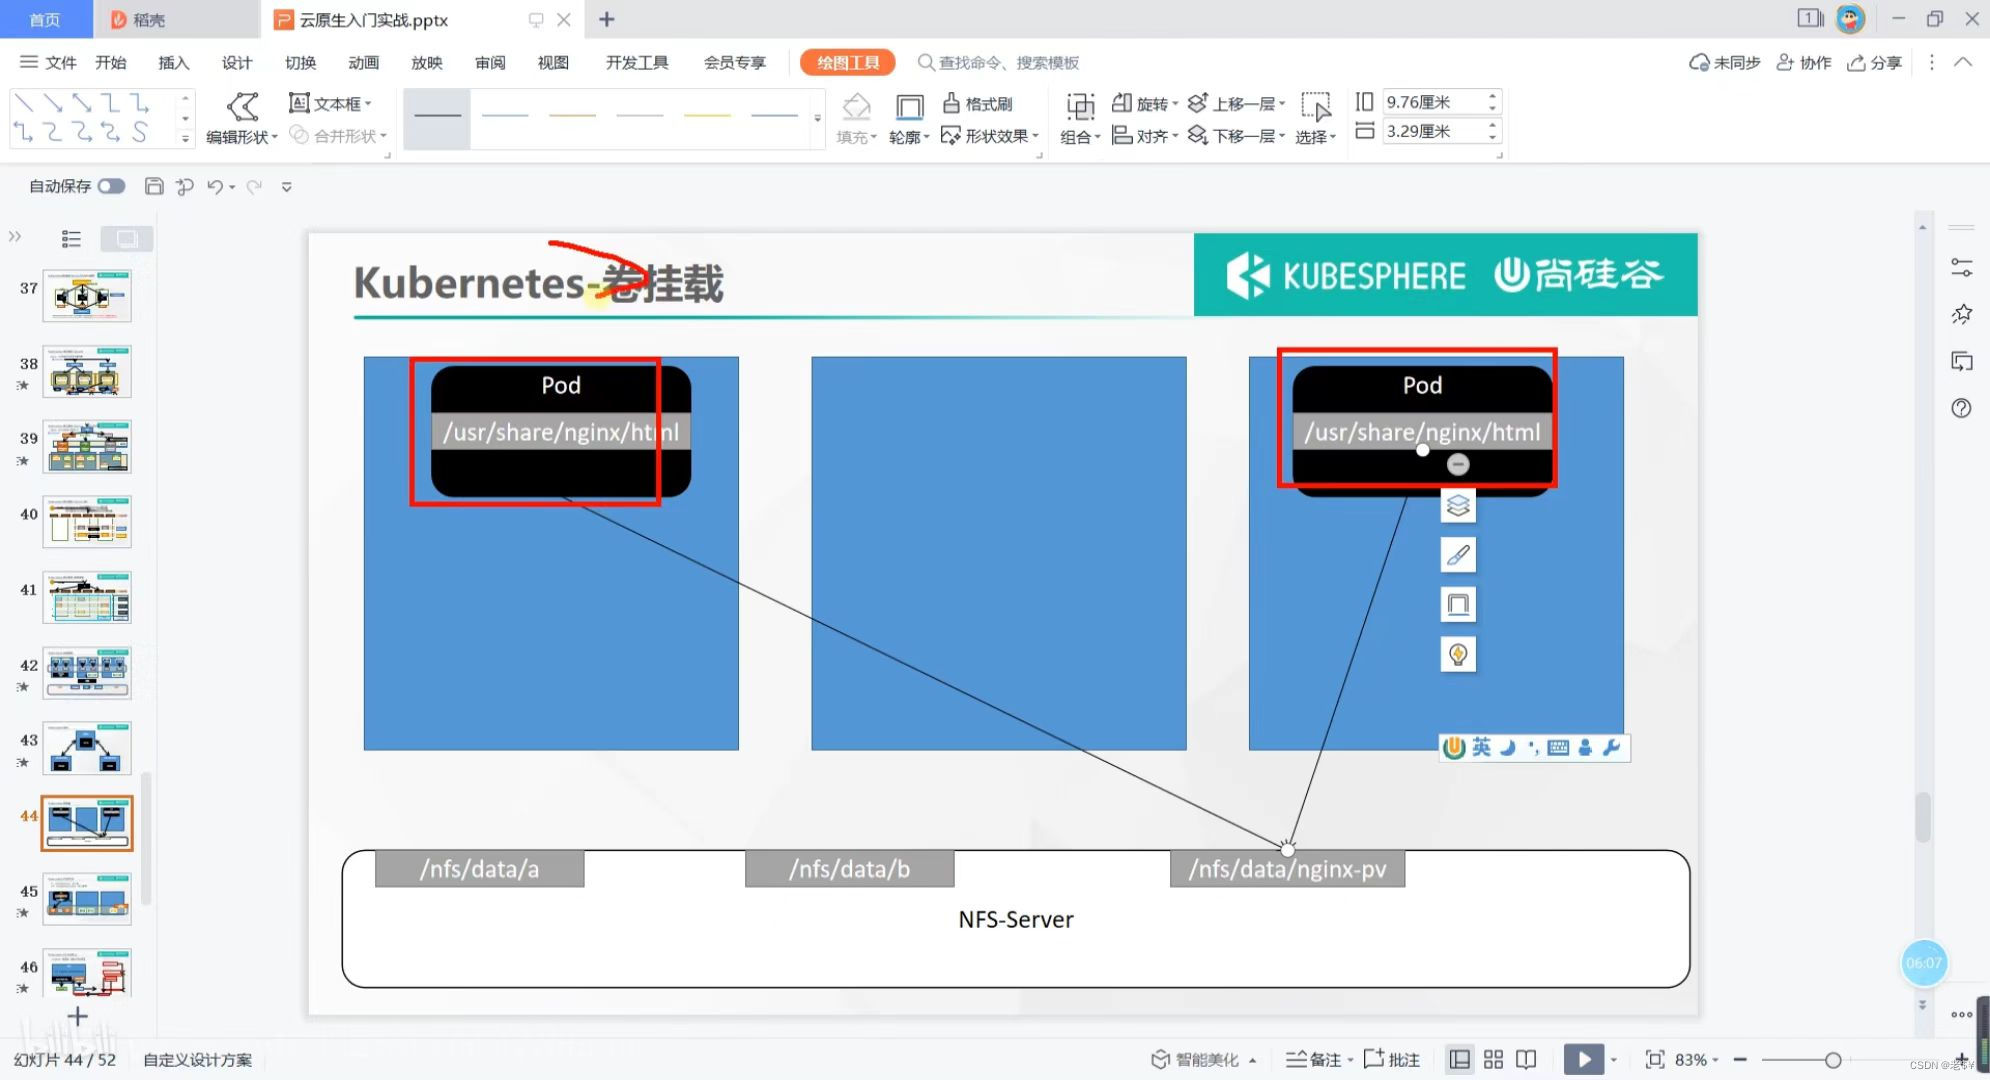Click the lightbulb icon in floating toolbar
Image resolution: width=1990 pixels, height=1080 pixels.
(x=1458, y=654)
